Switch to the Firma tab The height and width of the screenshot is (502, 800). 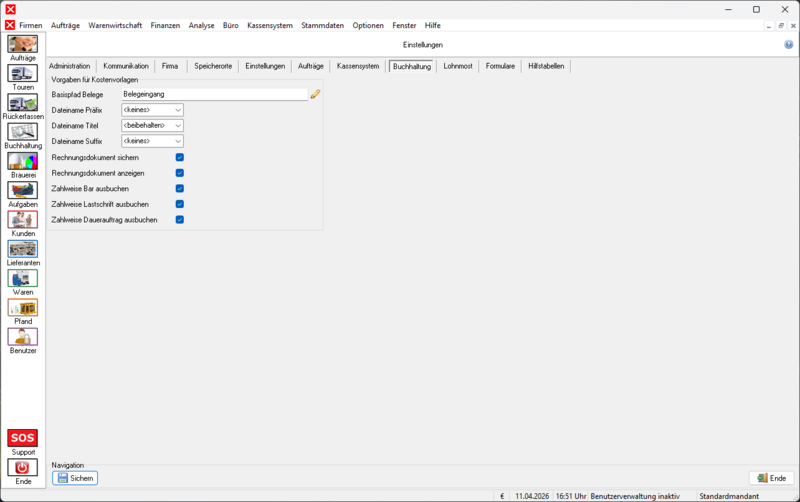(170, 66)
